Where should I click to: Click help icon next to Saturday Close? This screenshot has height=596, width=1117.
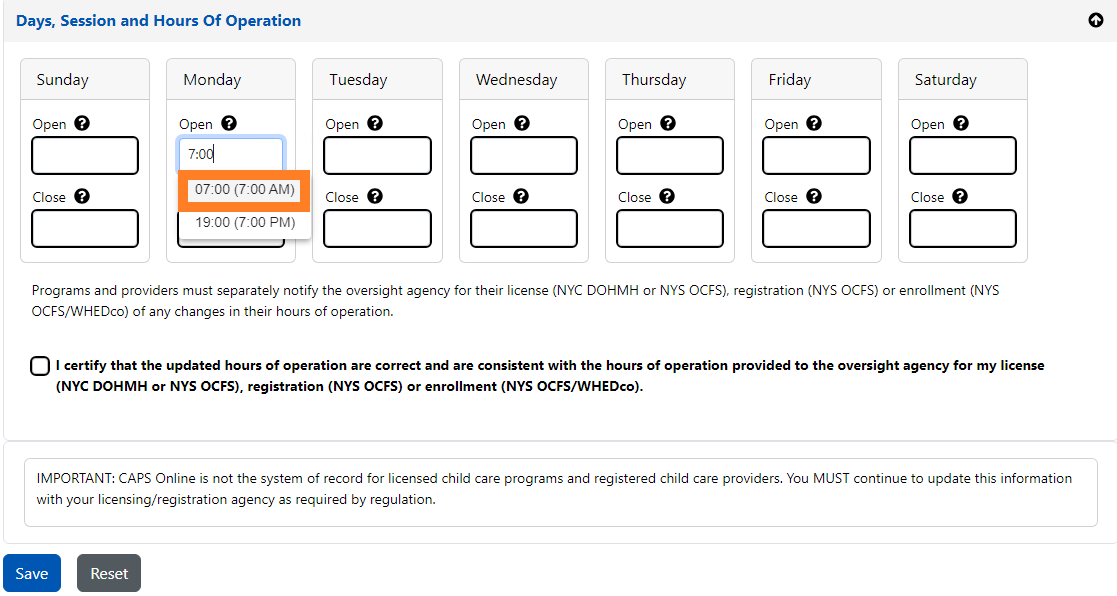tap(960, 197)
